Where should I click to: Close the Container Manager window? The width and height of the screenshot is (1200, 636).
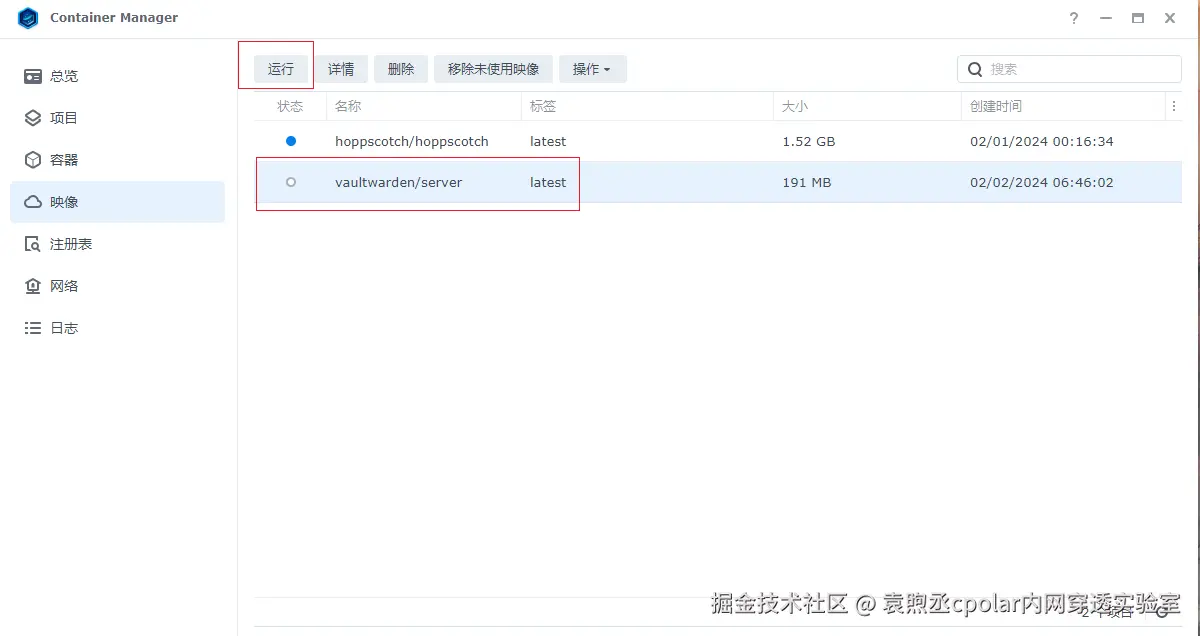tap(1170, 18)
